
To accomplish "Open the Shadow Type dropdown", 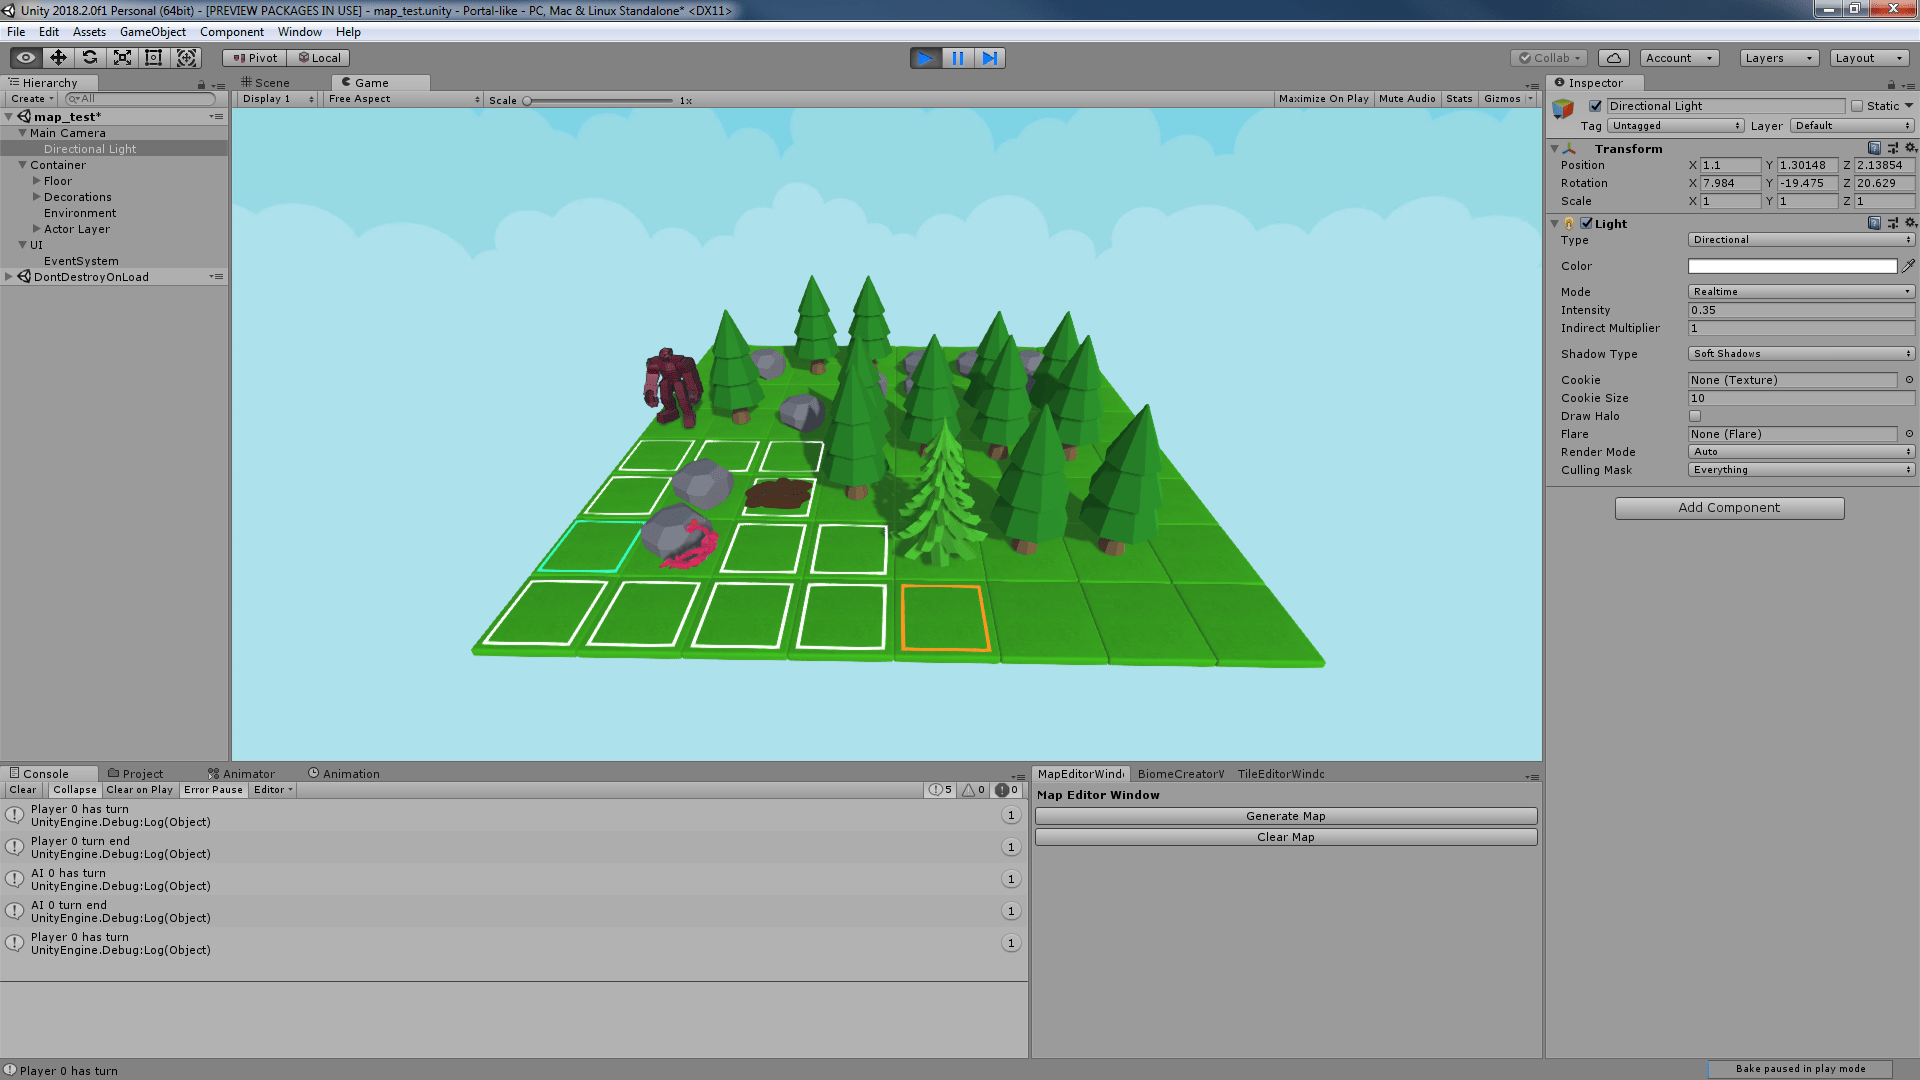I will 1800,353.
